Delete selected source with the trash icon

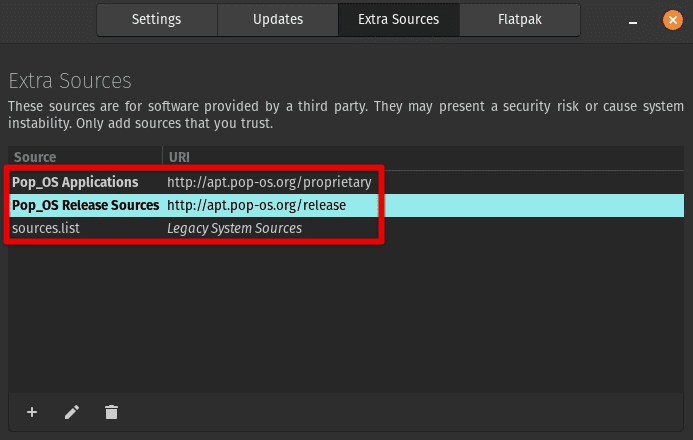pyautogui.click(x=111, y=412)
